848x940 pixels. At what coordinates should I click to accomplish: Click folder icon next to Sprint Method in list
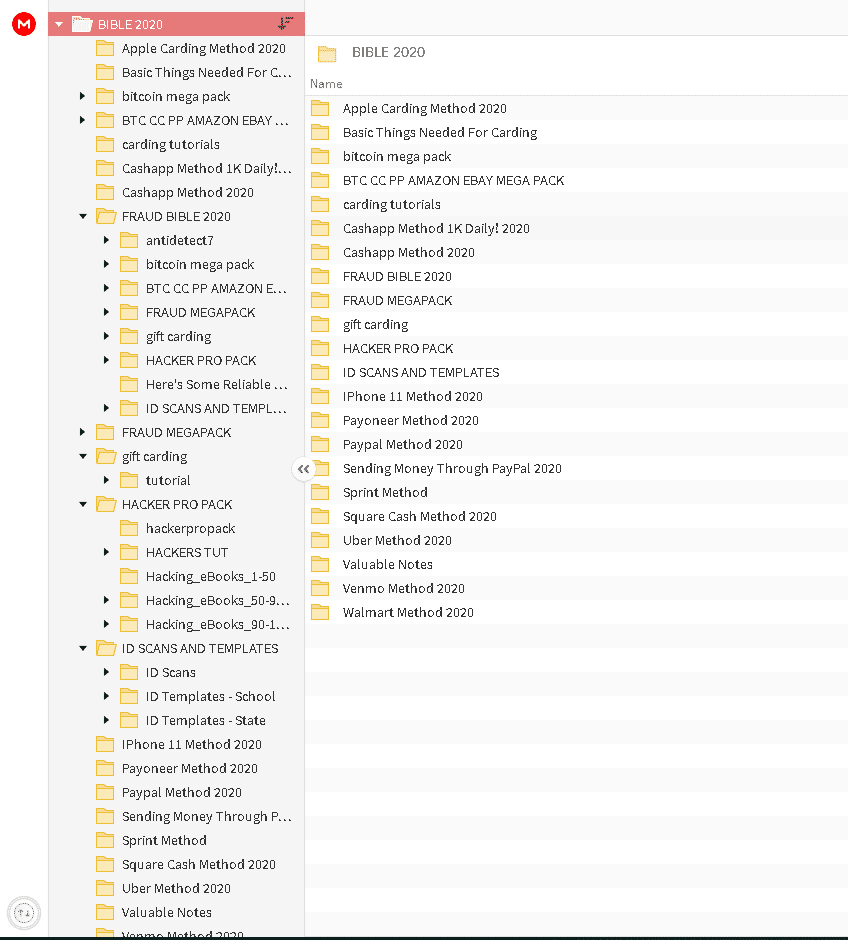click(320, 492)
